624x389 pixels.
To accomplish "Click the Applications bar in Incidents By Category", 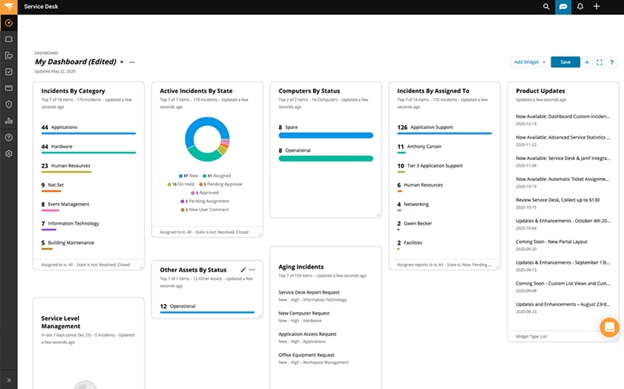I will click(88, 133).
